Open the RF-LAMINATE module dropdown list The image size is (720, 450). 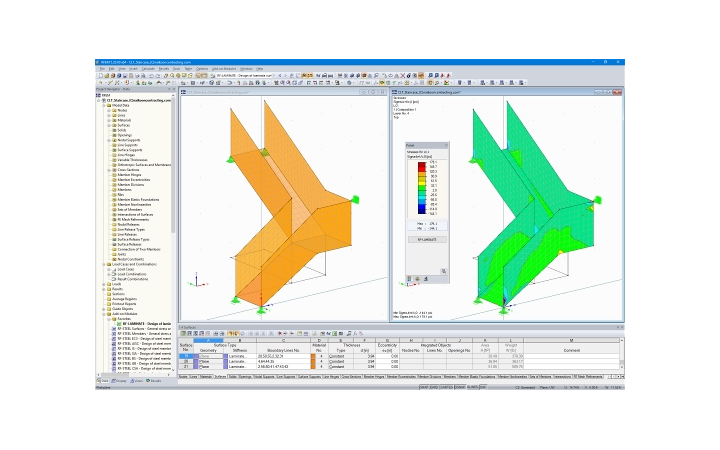tap(274, 75)
